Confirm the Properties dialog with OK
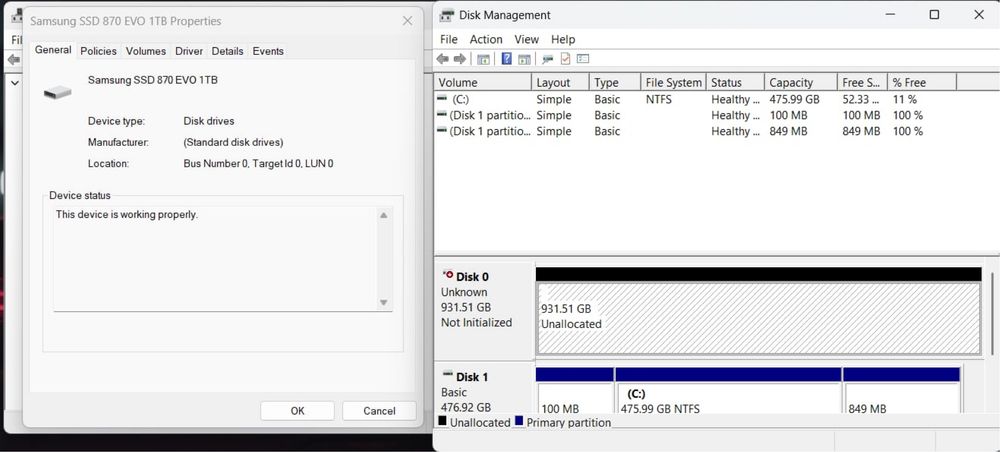The height and width of the screenshot is (452, 1000). coord(297,411)
